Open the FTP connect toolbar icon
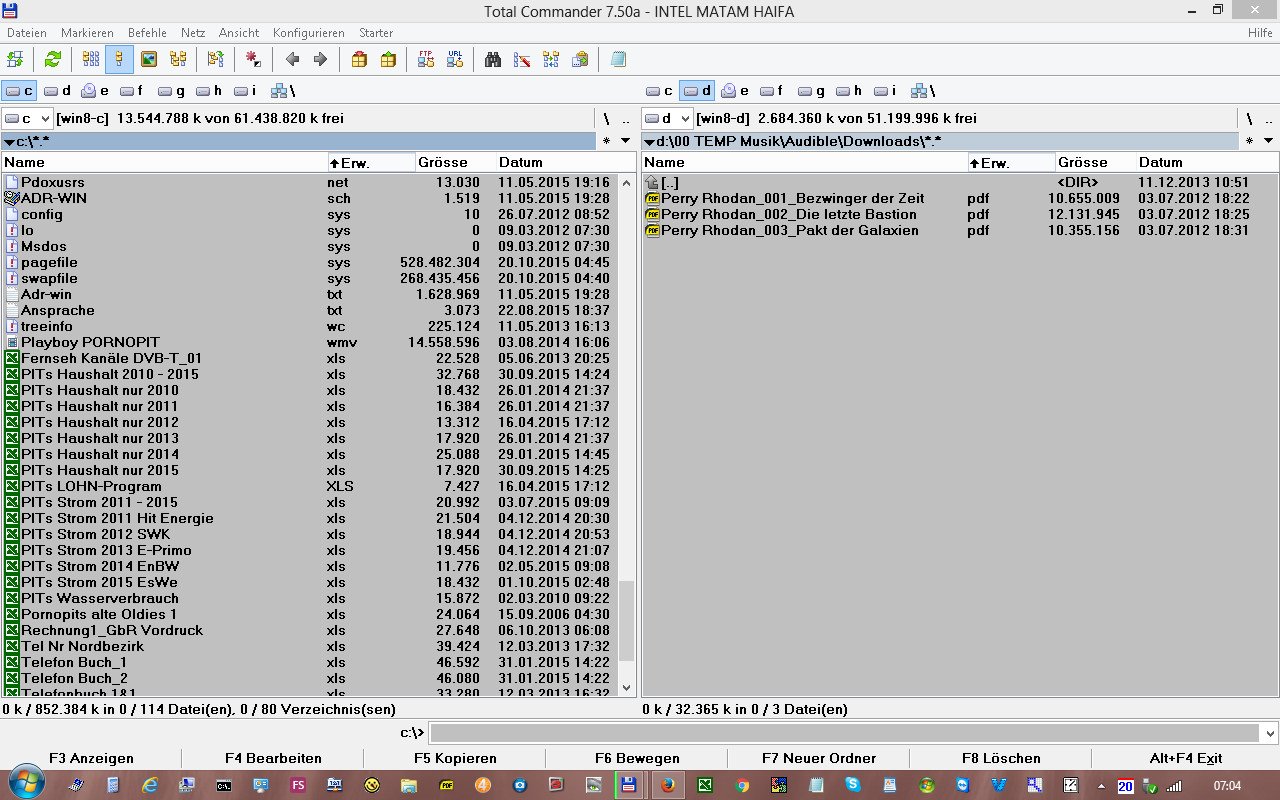 point(426,59)
